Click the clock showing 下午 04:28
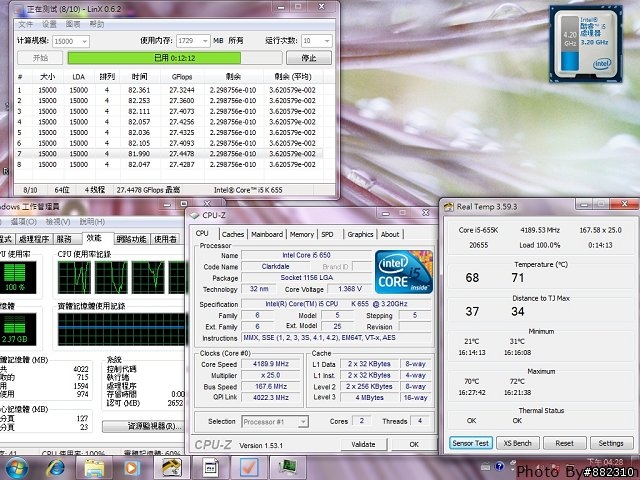Viewport: 640px width, 480px height. pos(606,462)
